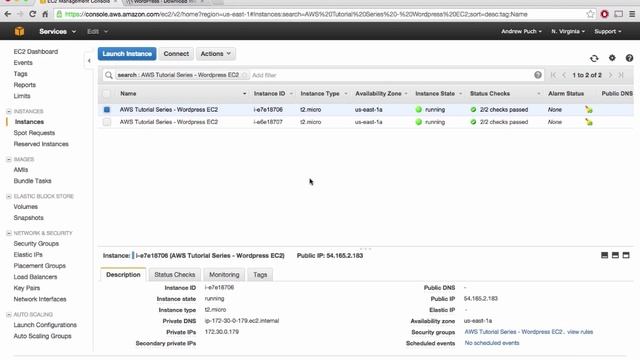Viewport: 640px width, 360px height.
Task: Open the Andrew Puch account menu
Action: pos(521,31)
